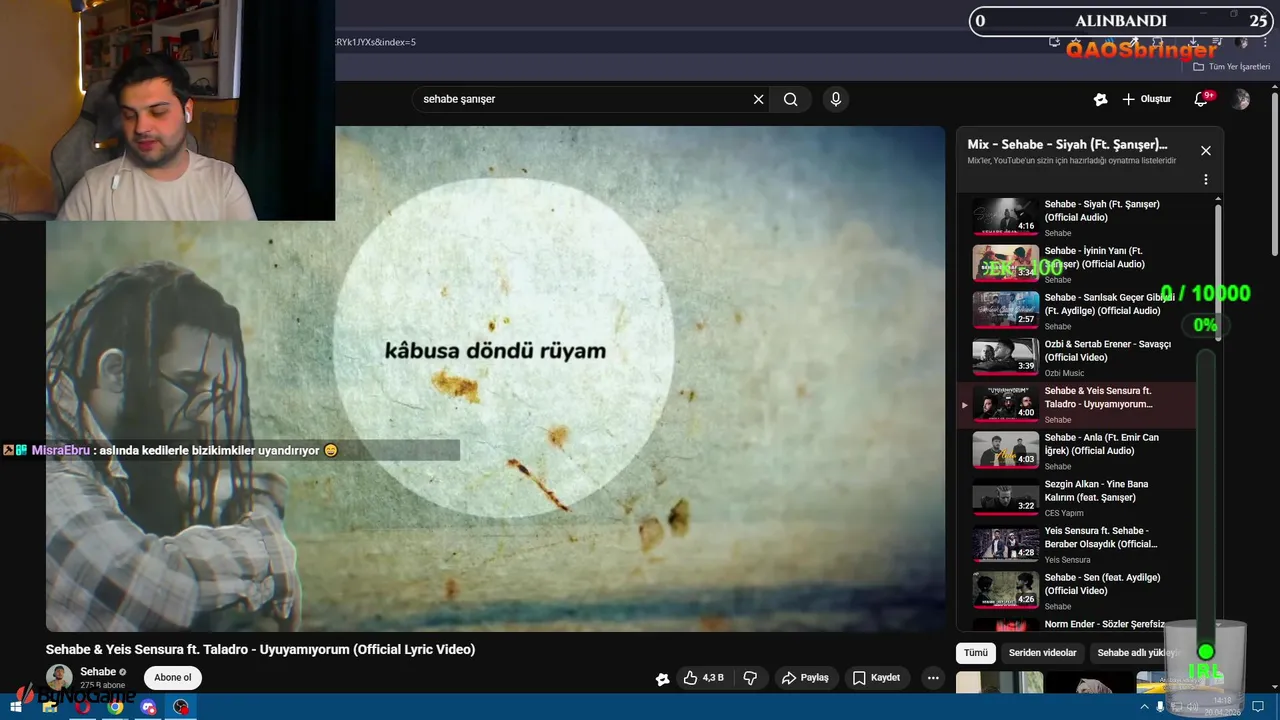The image size is (1280, 720).
Task: Switch to Chrome in taskbar
Action: coord(115,706)
